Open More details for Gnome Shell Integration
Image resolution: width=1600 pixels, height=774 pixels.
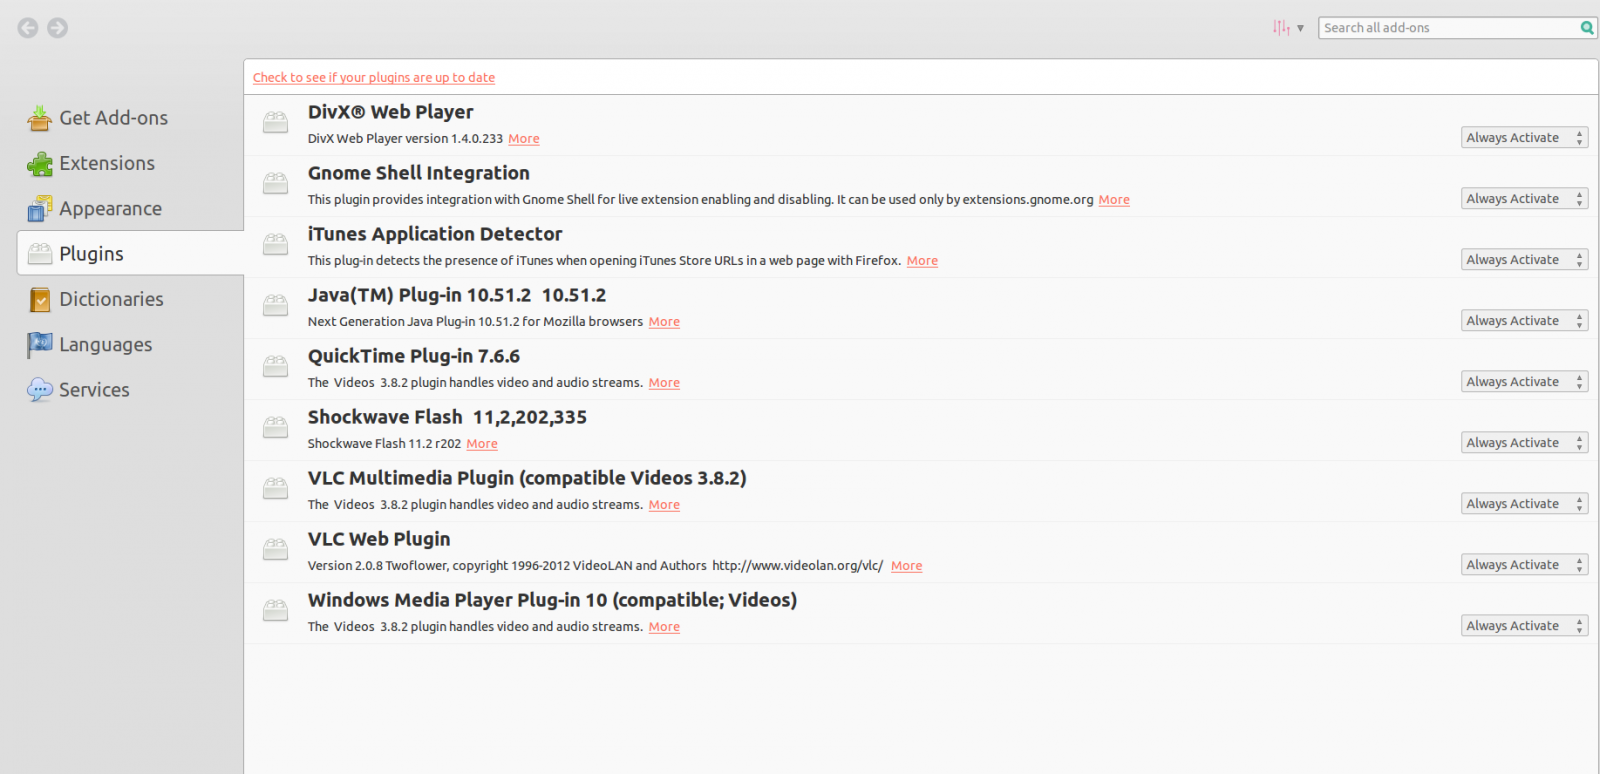click(x=1114, y=200)
